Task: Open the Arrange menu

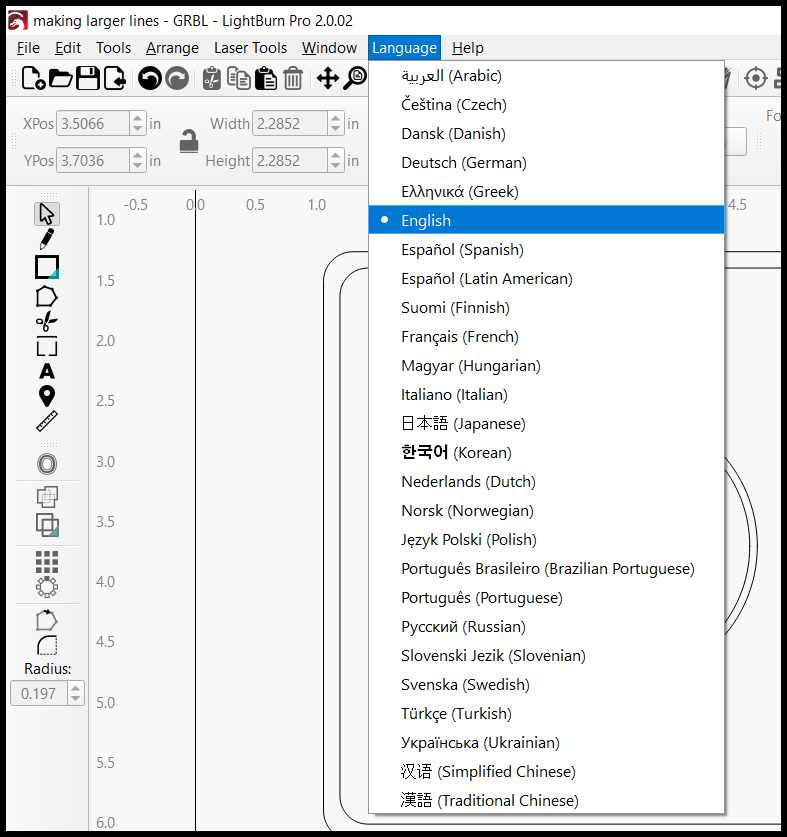Action: pos(172,48)
